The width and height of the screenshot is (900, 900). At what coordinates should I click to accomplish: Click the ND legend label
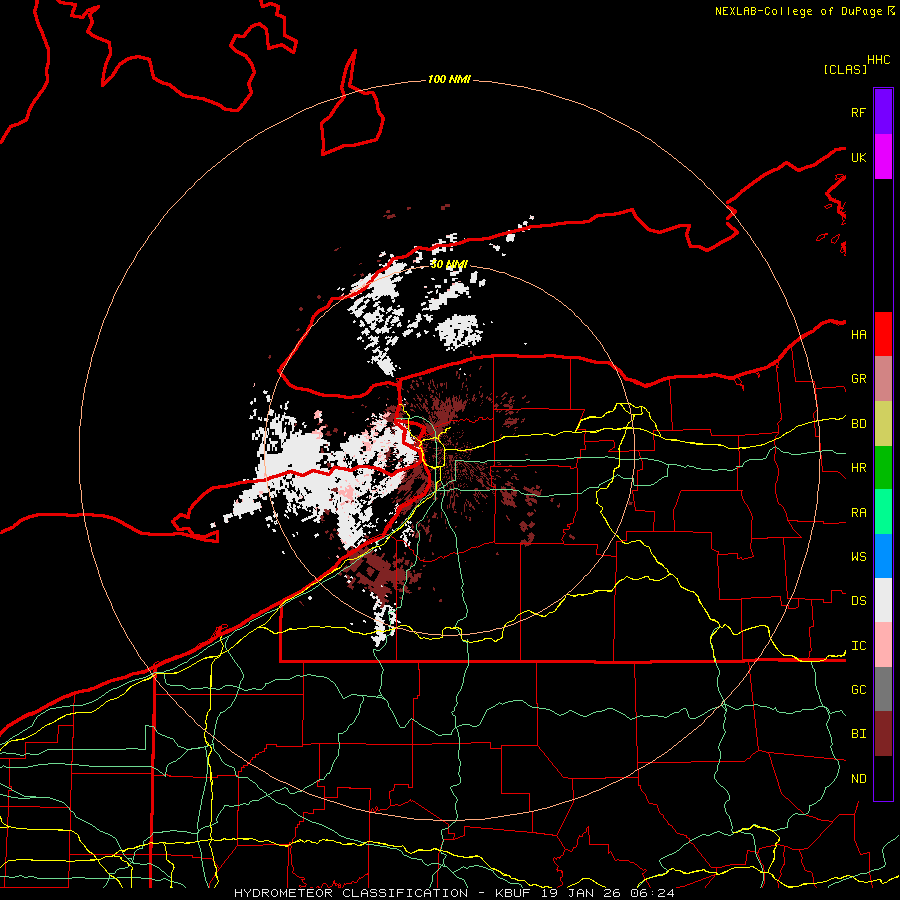858,779
